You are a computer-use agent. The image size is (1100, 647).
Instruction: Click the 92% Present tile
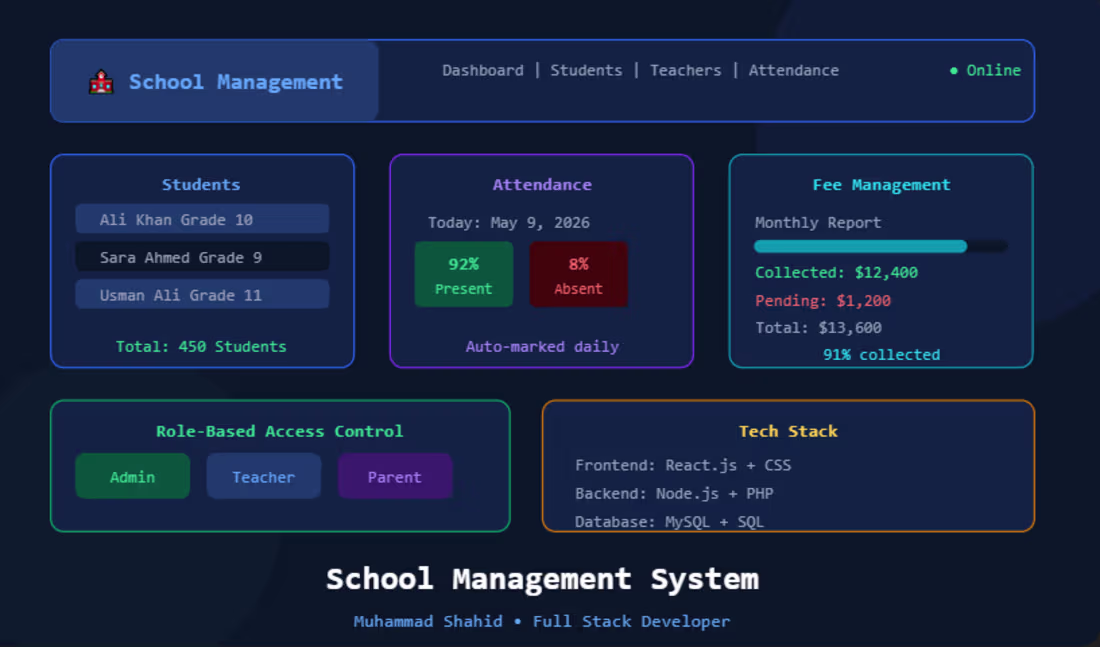click(464, 274)
